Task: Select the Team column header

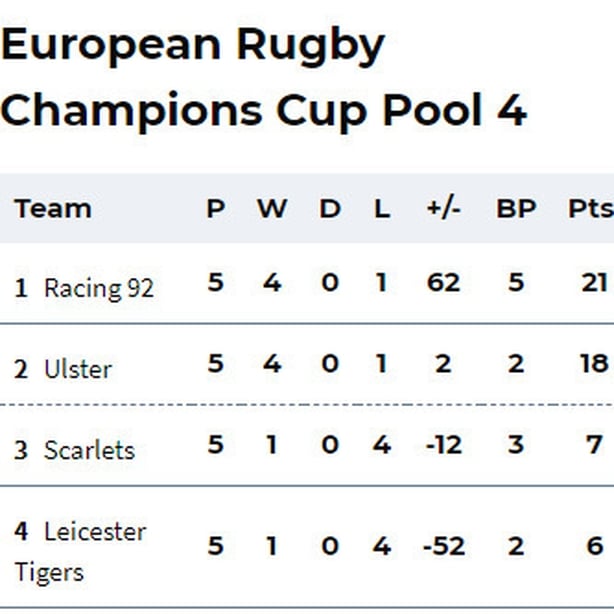Action: tap(53, 209)
